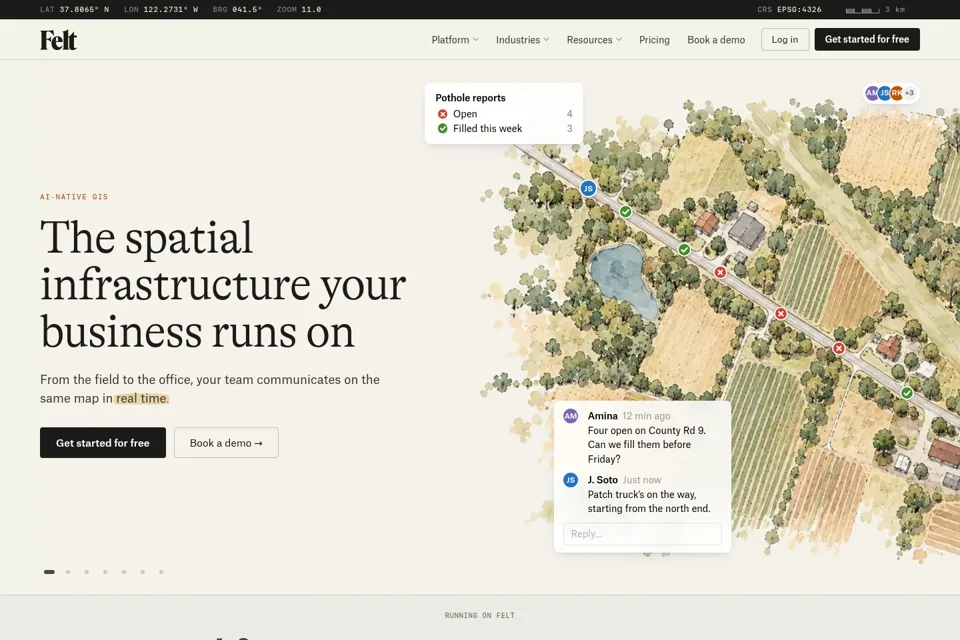Click the blue JS avatar at top right
This screenshot has height=640, width=960.
pos(885,93)
